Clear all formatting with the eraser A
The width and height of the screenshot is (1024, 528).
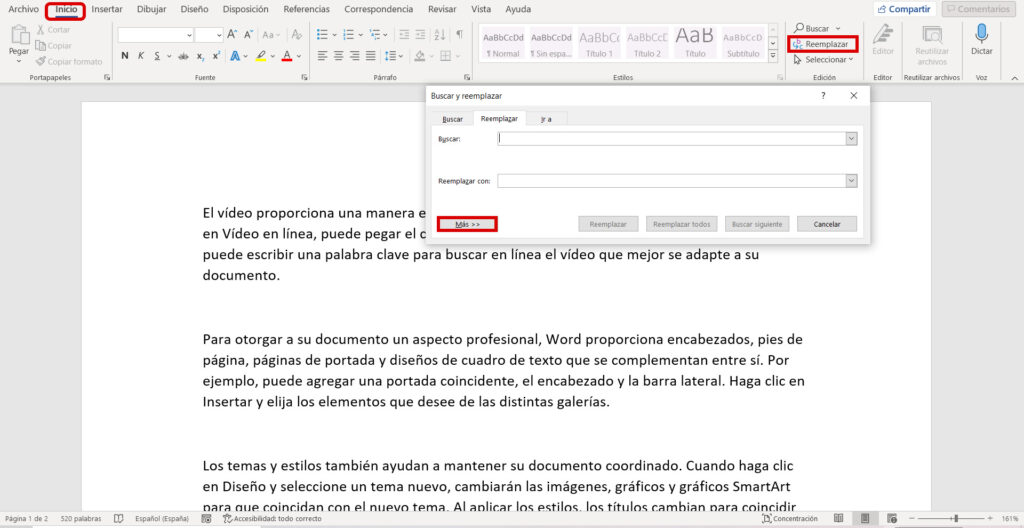[297, 35]
